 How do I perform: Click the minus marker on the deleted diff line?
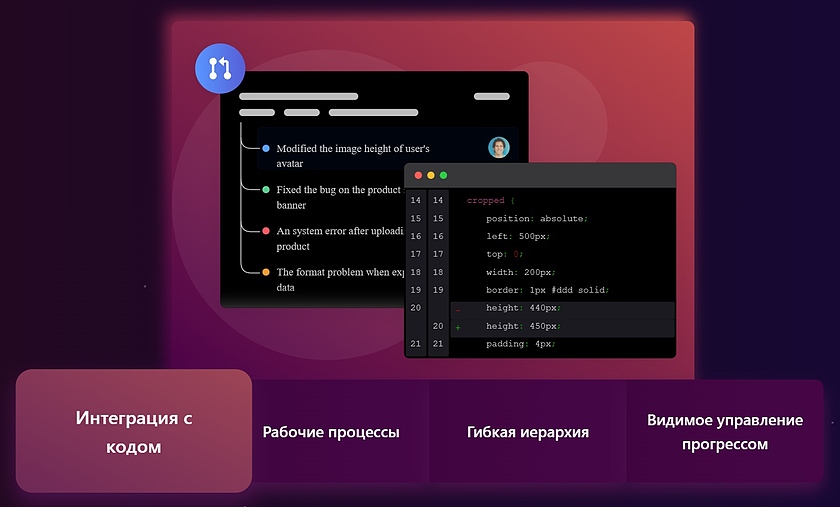(x=458, y=309)
